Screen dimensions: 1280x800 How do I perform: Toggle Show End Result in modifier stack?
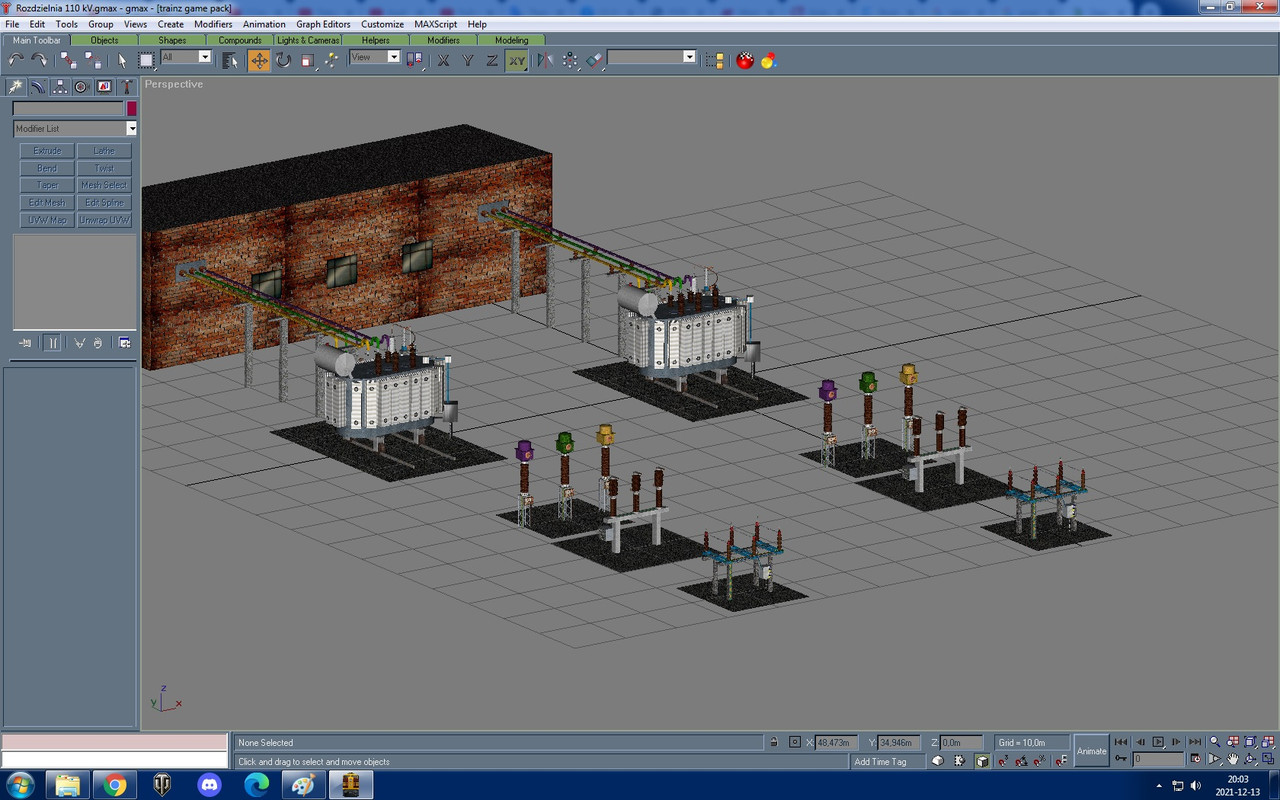click(53, 343)
